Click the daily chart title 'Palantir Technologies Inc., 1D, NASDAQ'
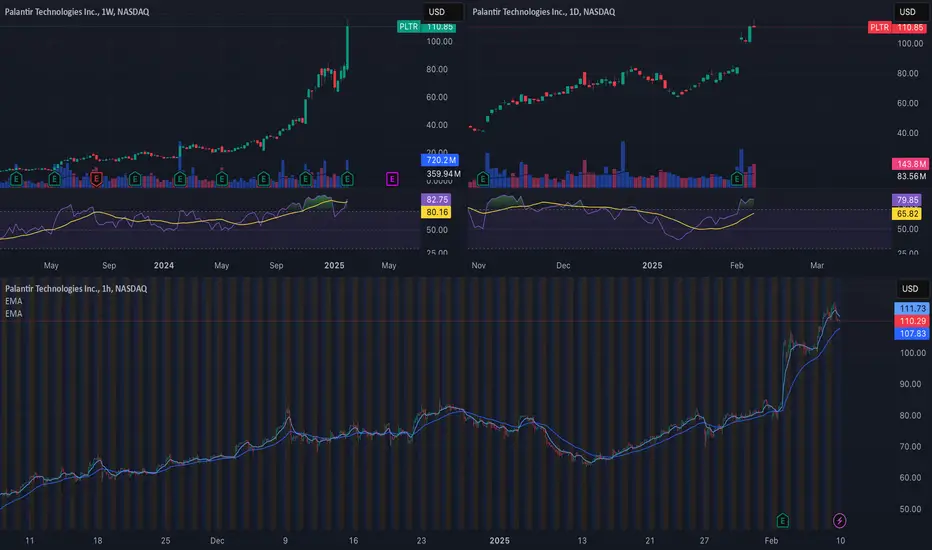Viewport: 932px width, 550px height. coord(543,12)
